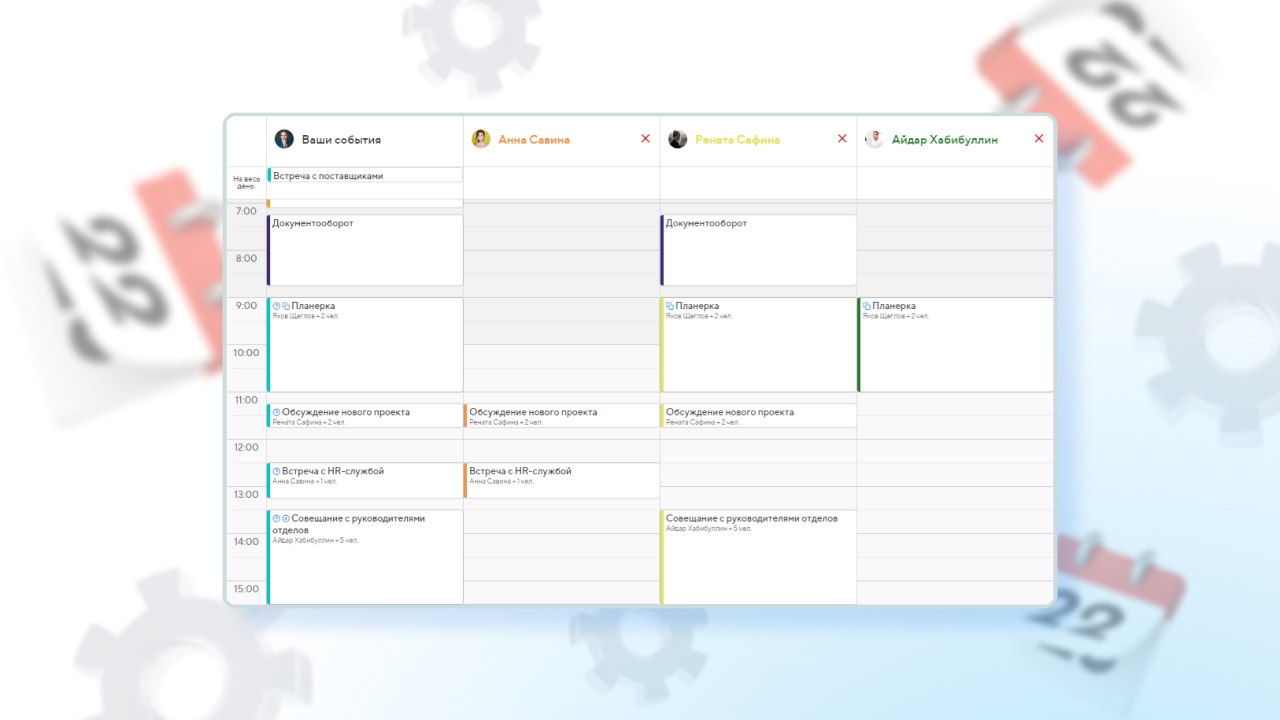
Task: Select the 12:00 slot in Айдар Хабибуллин's column
Action: point(955,451)
